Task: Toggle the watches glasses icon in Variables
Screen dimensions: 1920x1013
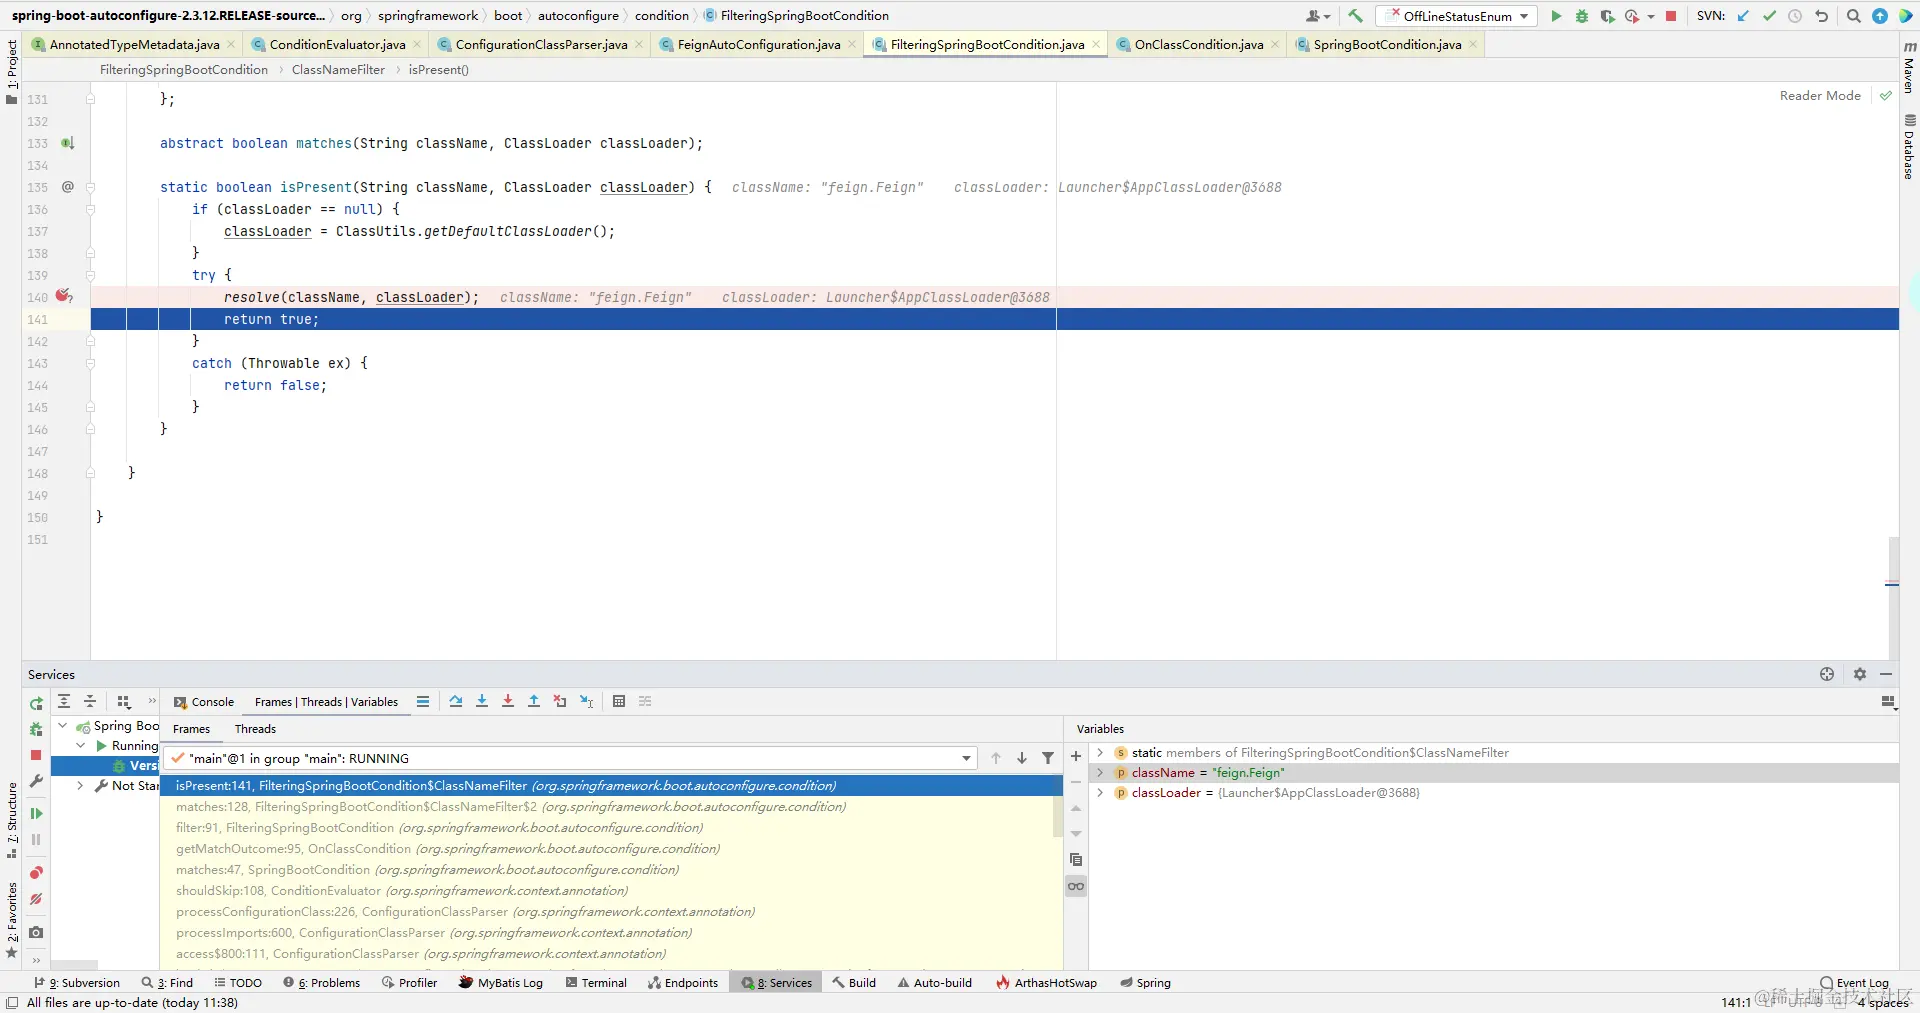Action: pyautogui.click(x=1076, y=886)
